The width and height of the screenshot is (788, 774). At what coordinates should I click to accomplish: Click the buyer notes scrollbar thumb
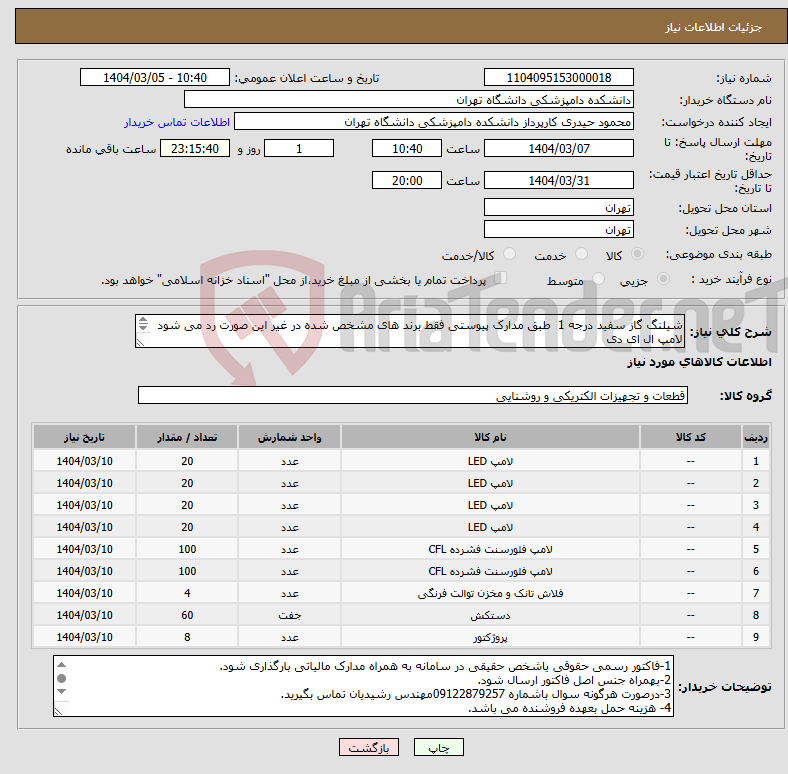click(x=62, y=679)
